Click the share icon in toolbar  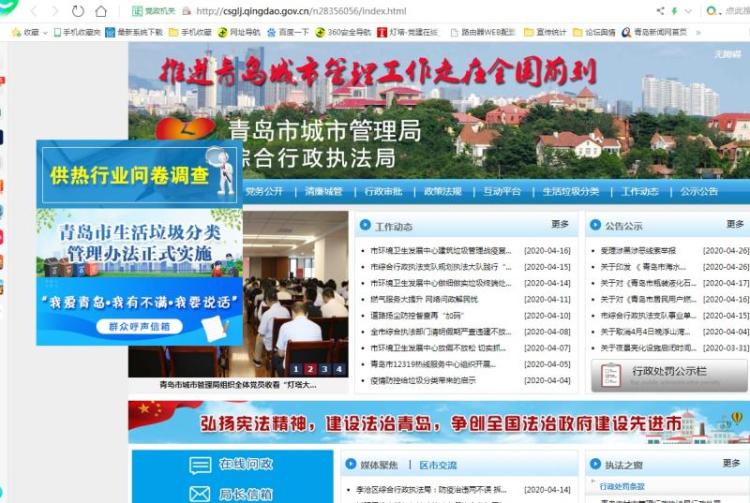660,11
